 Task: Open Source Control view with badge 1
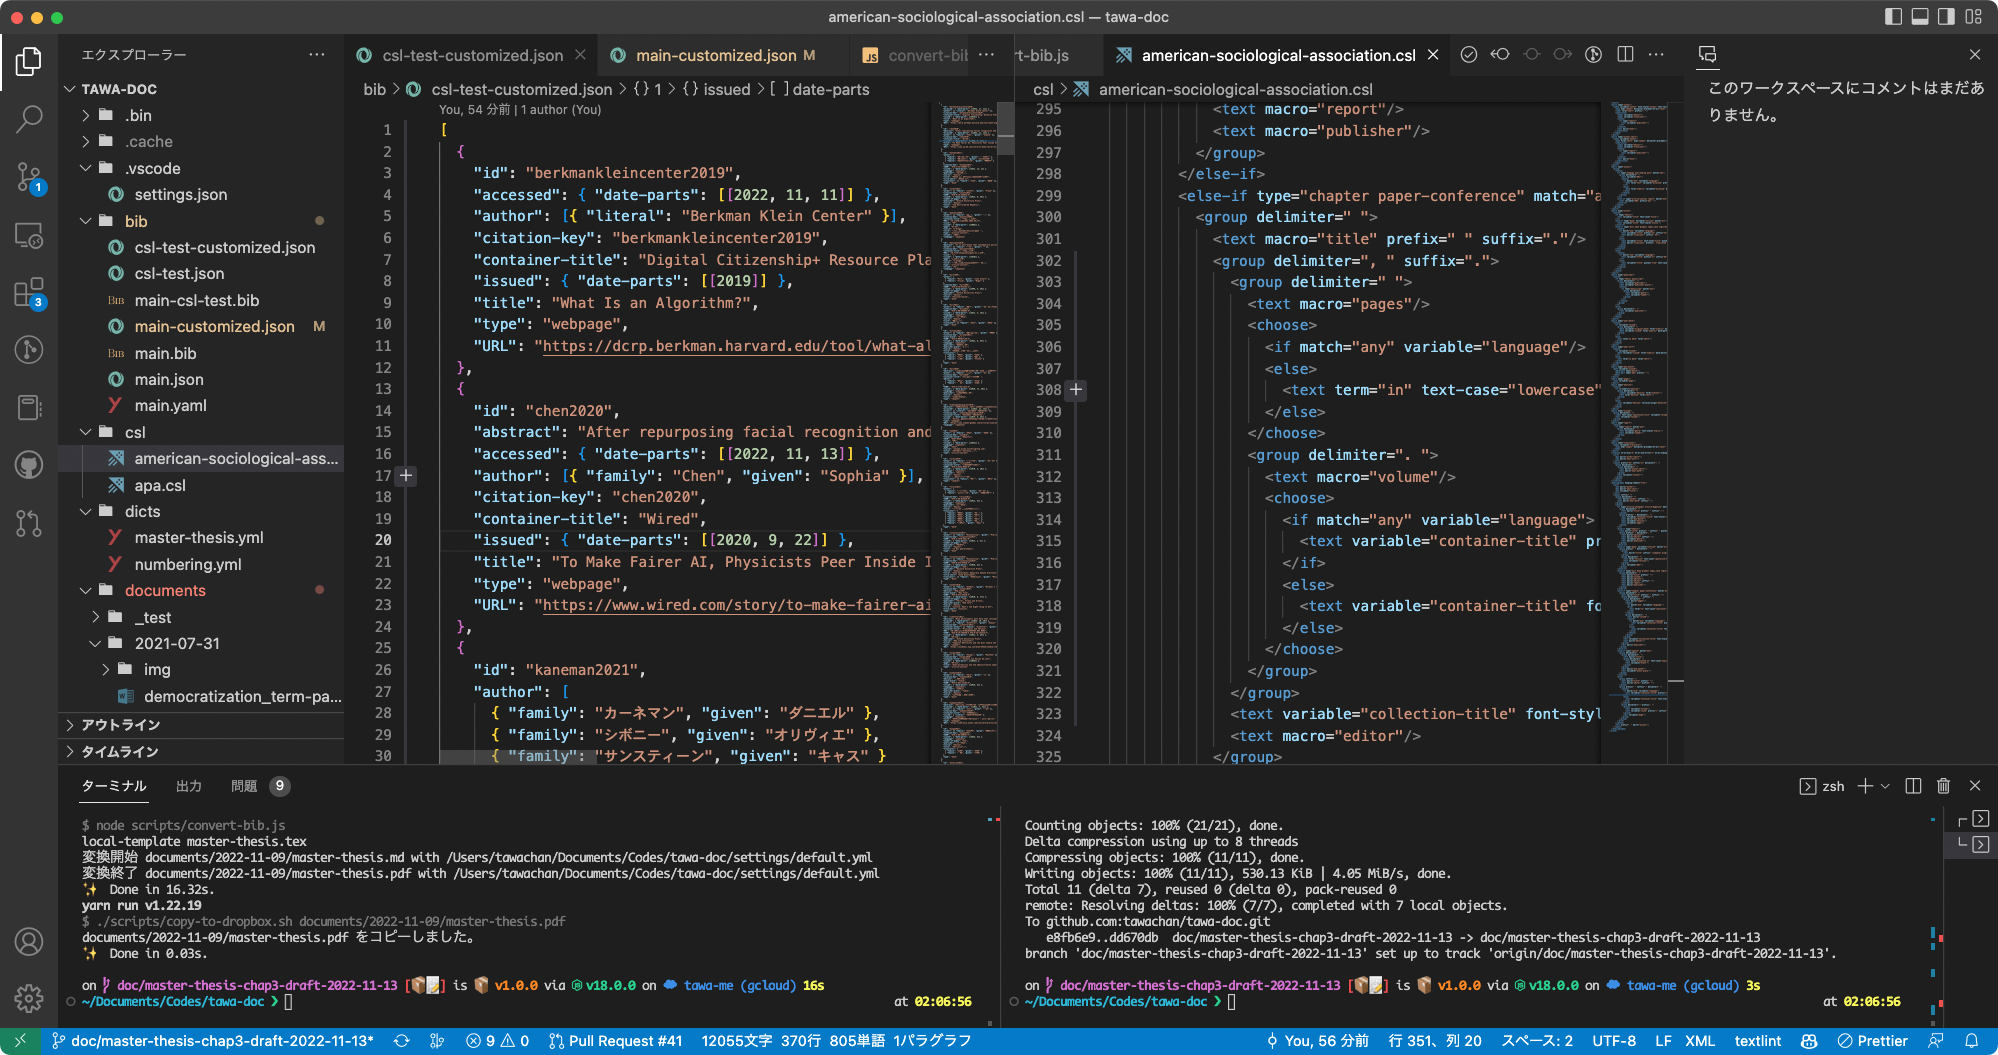coord(29,178)
